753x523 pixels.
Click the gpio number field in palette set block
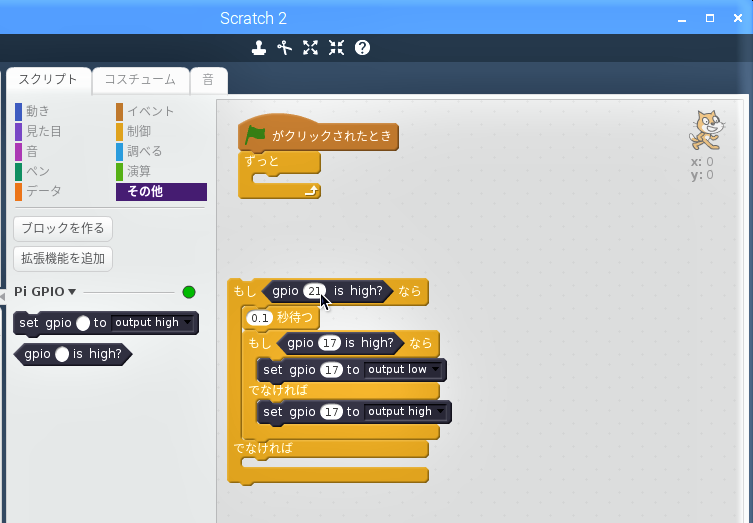[x=83, y=323]
